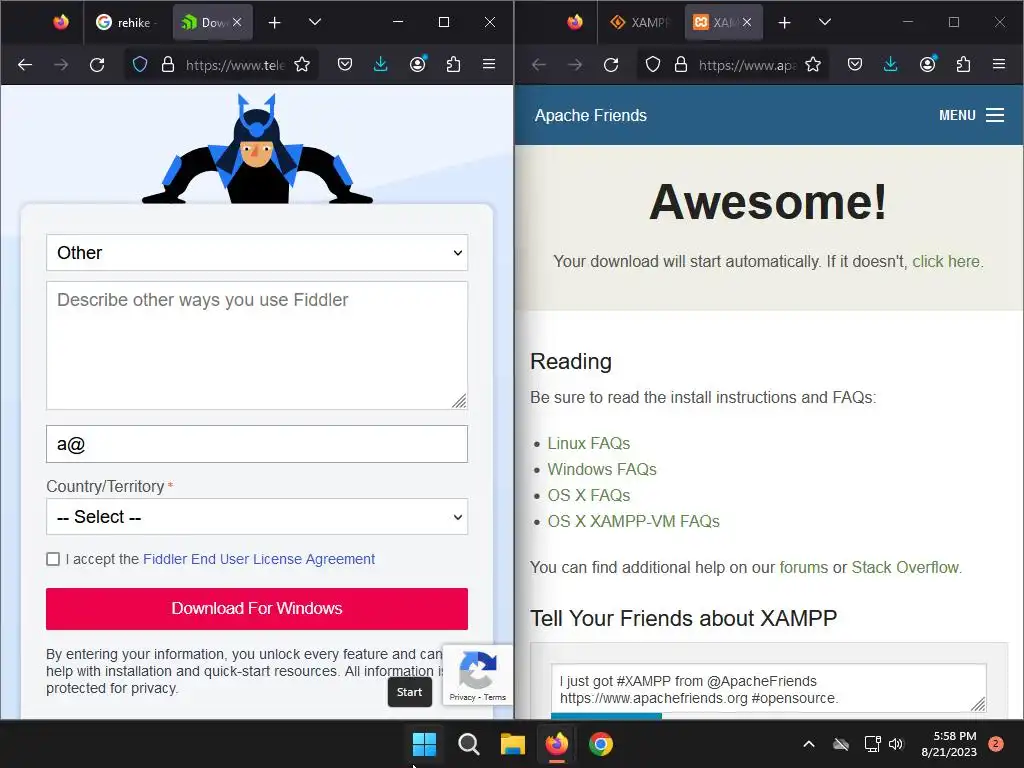The width and height of the screenshot is (1024, 768).
Task: Click left window URL address bar
Action: pos(234,65)
